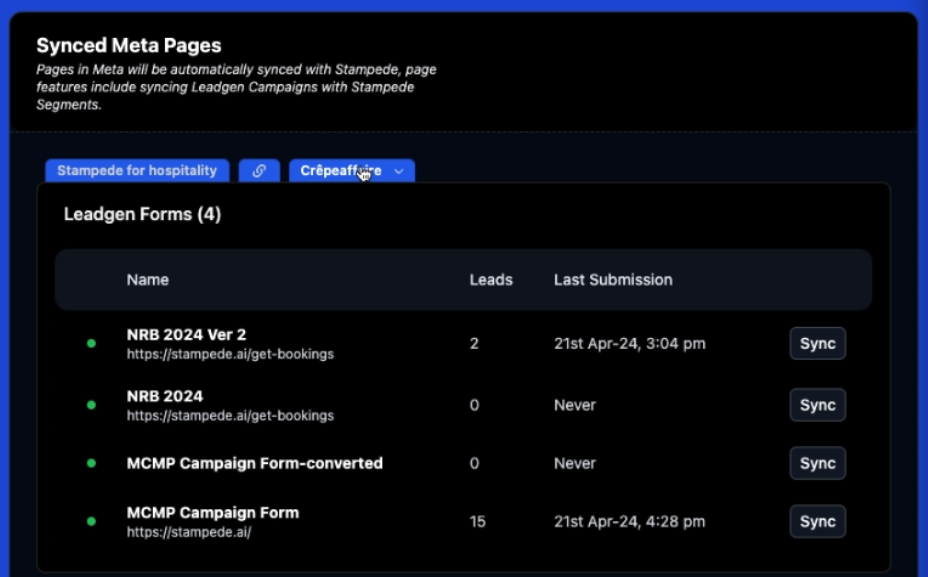
Task: Sync the MCMP Campaign Form
Action: click(x=817, y=522)
